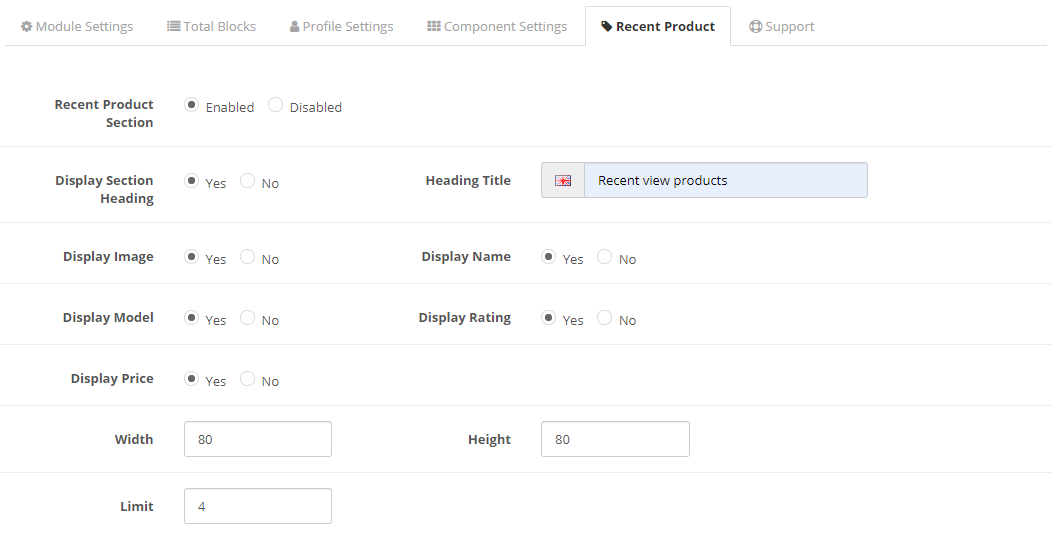Click the user icon on Profile Settings tab
Image resolution: width=1052 pixels, height=552 pixels.
pos(295,27)
